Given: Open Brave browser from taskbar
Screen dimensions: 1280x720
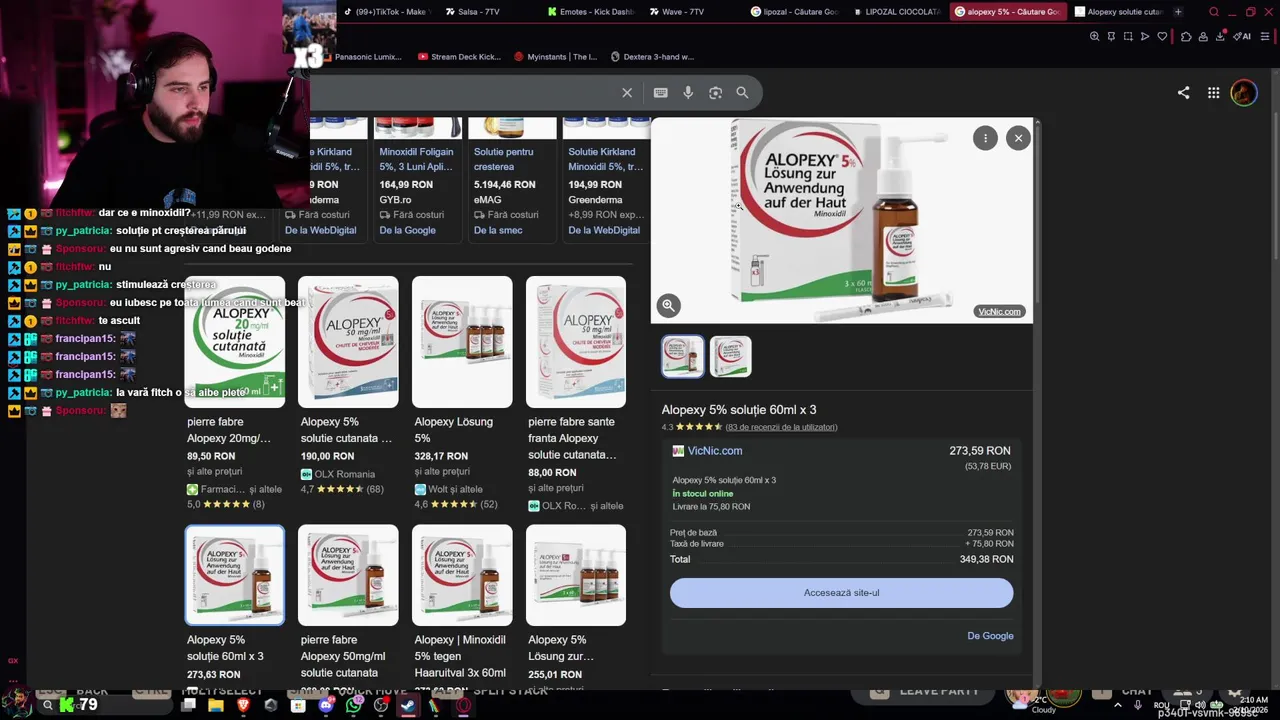Looking at the screenshot, I should [x=244, y=705].
